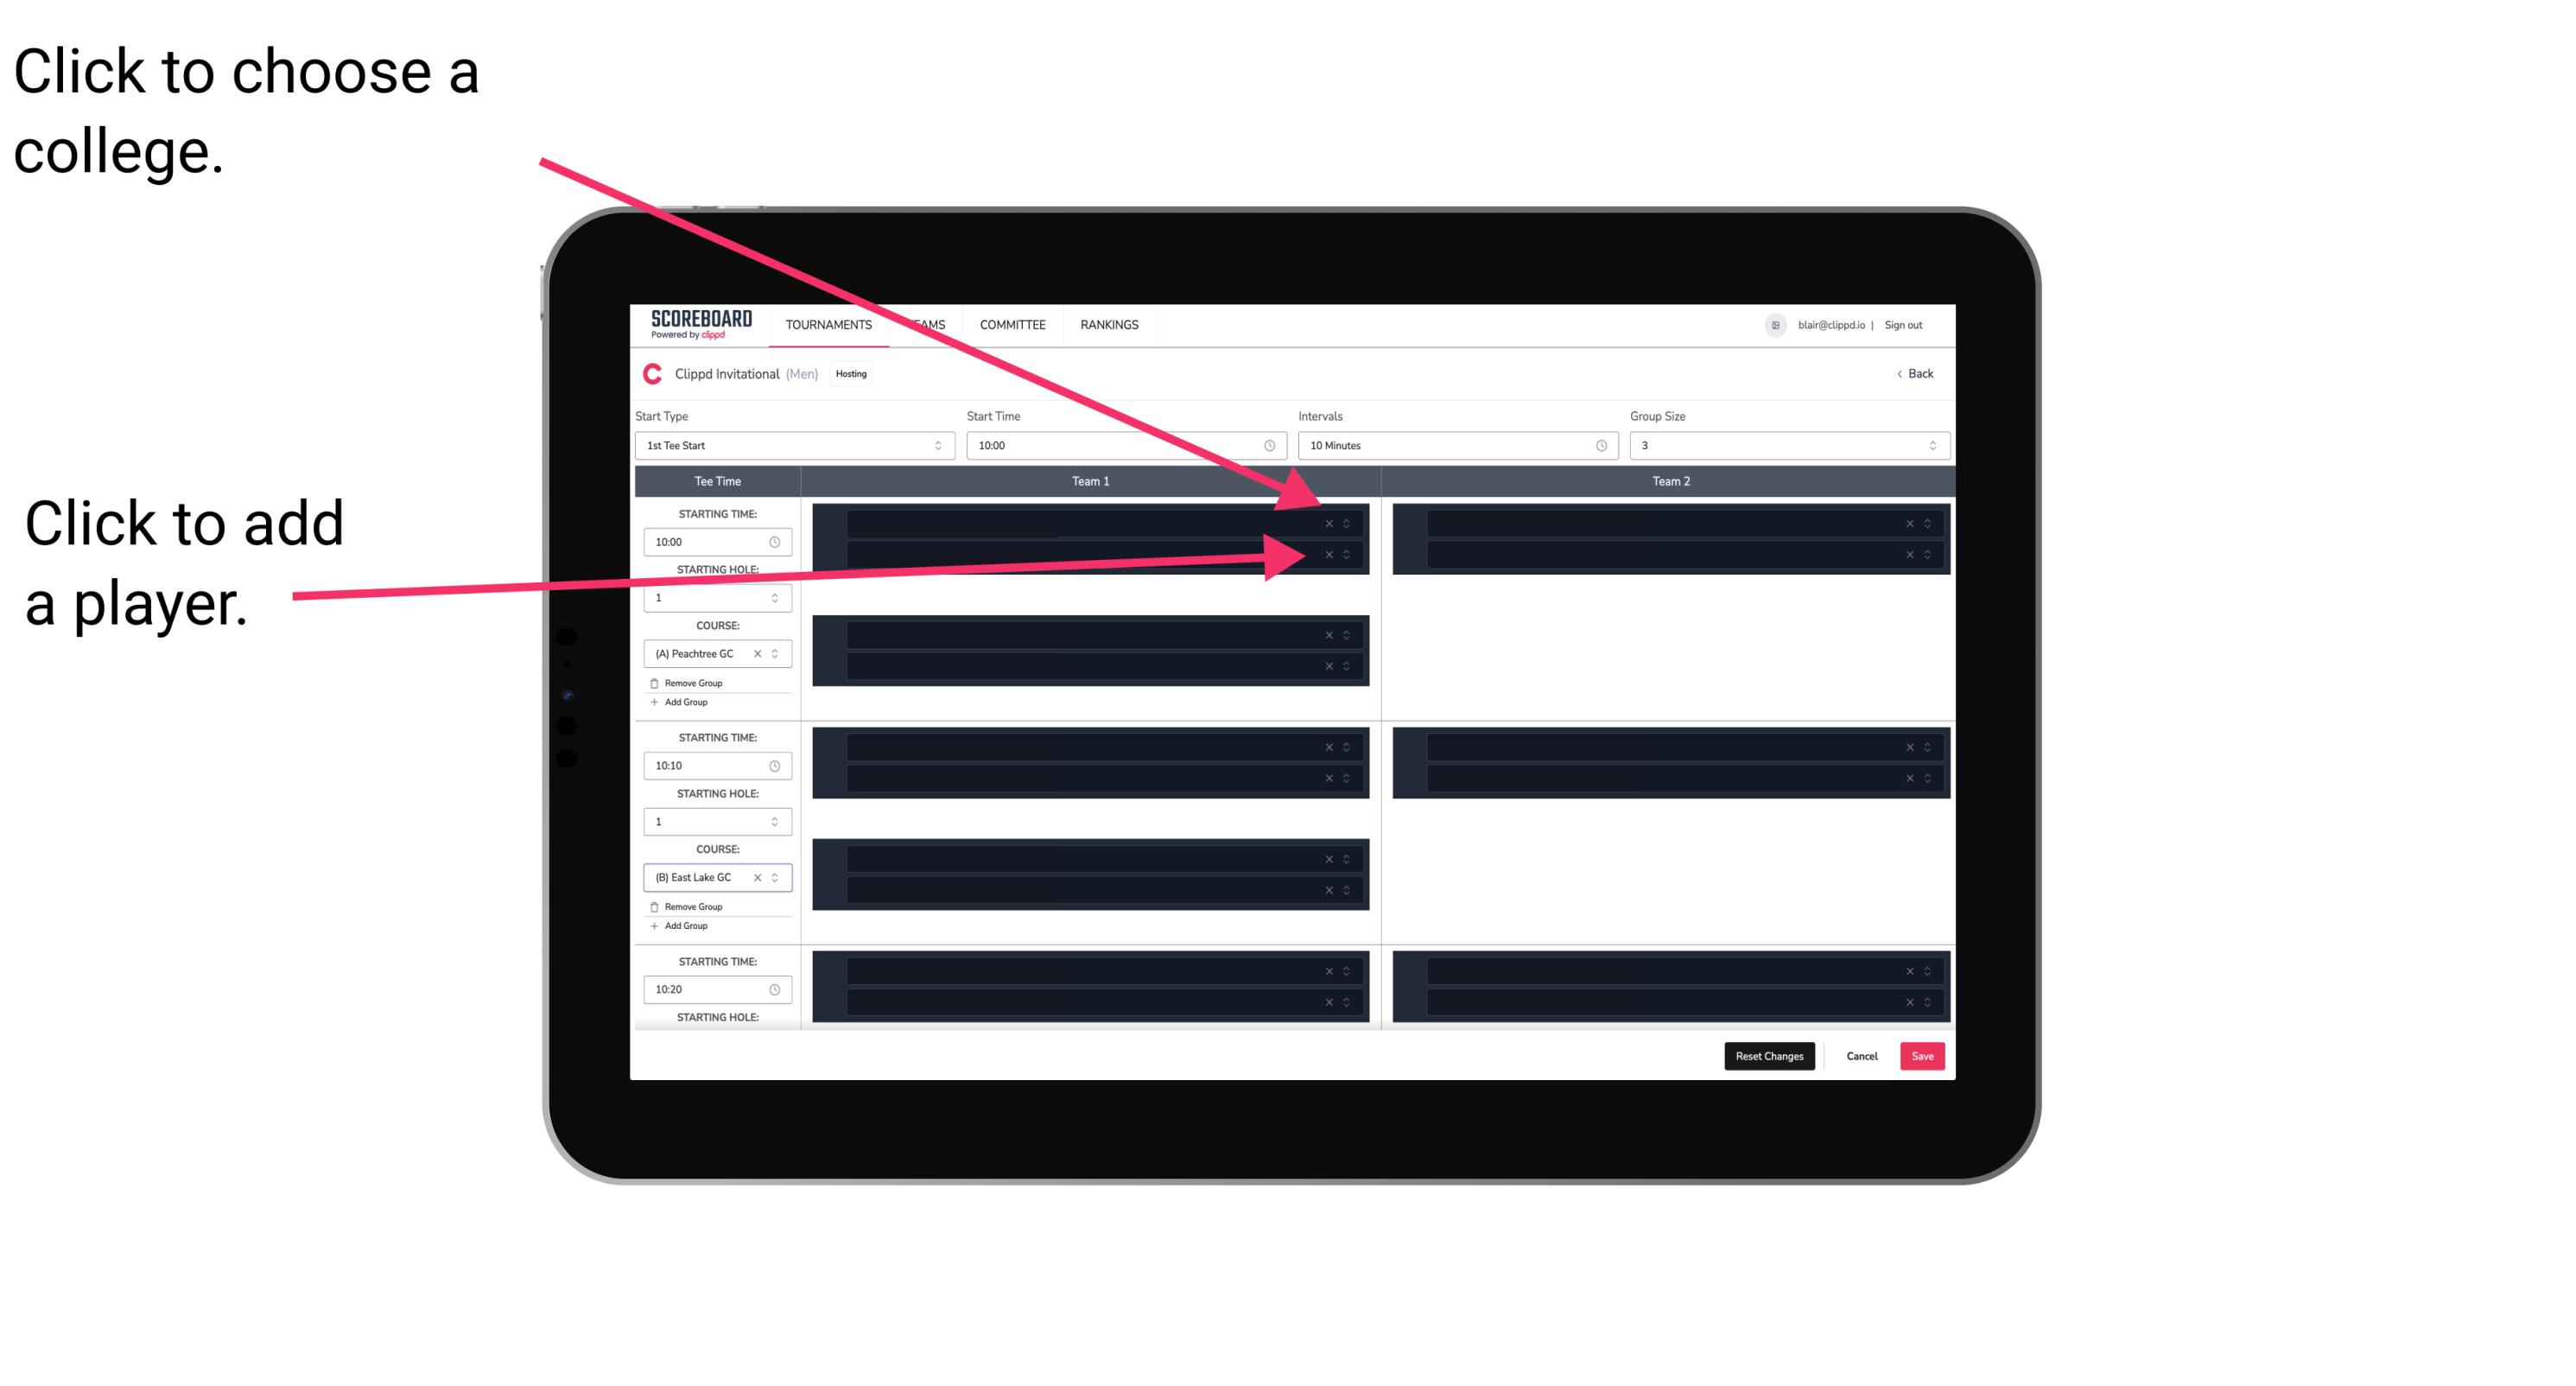Image resolution: width=2576 pixels, height=1386 pixels.
Task: Select the RANKINGS tab
Action: [x=1109, y=324]
